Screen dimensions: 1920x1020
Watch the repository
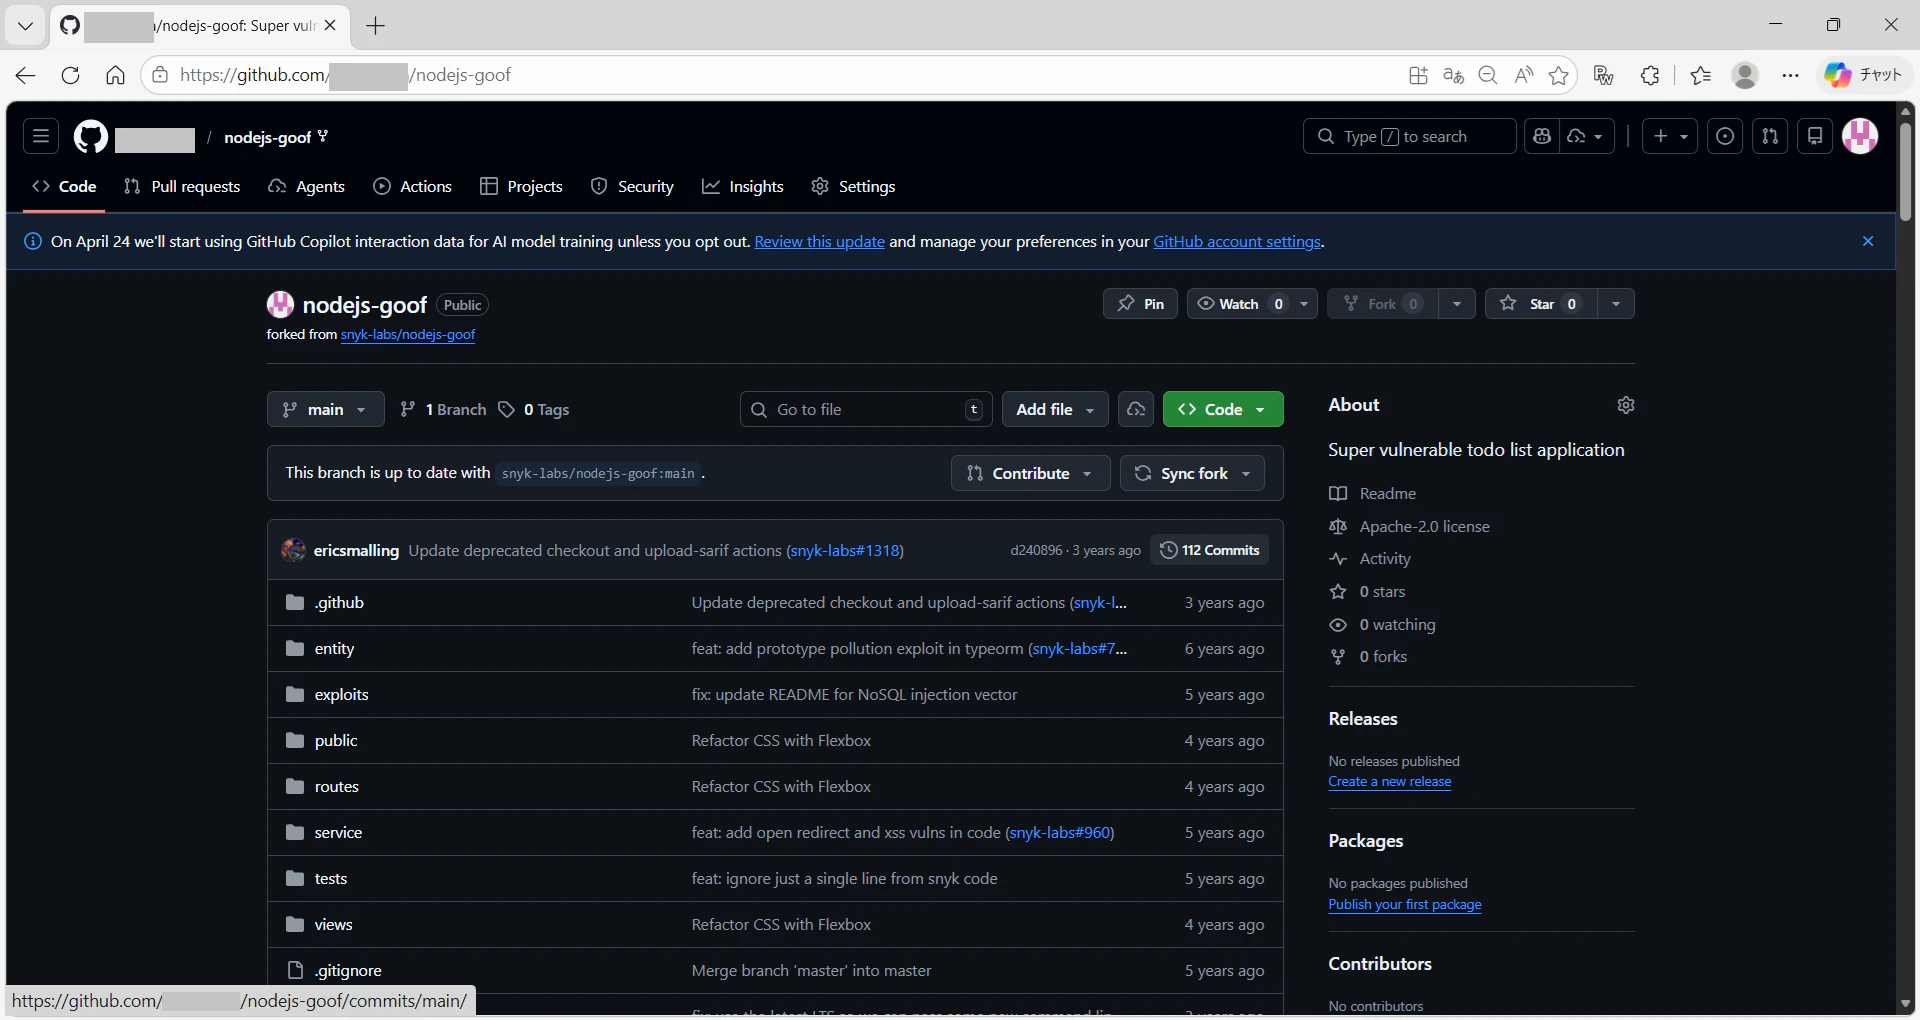pyautogui.click(x=1239, y=304)
